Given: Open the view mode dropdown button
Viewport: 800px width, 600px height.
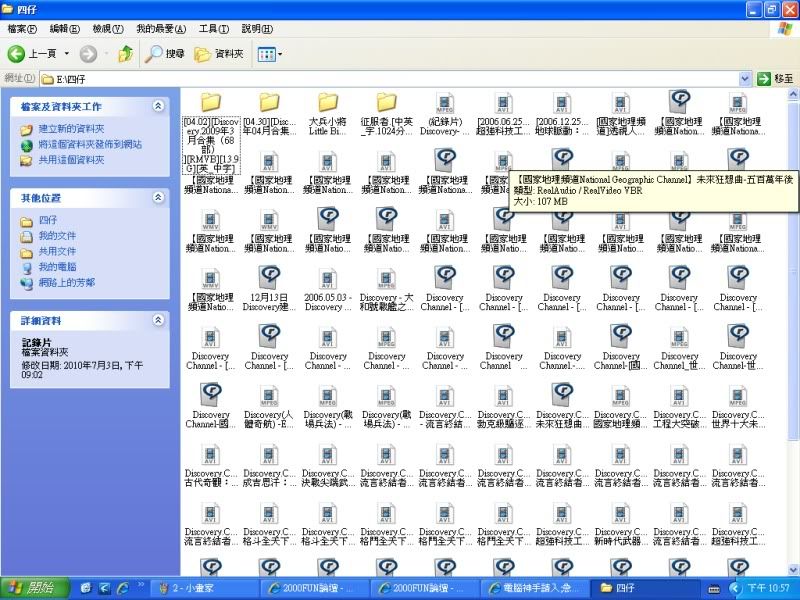Looking at the screenshot, I should (x=270, y=54).
